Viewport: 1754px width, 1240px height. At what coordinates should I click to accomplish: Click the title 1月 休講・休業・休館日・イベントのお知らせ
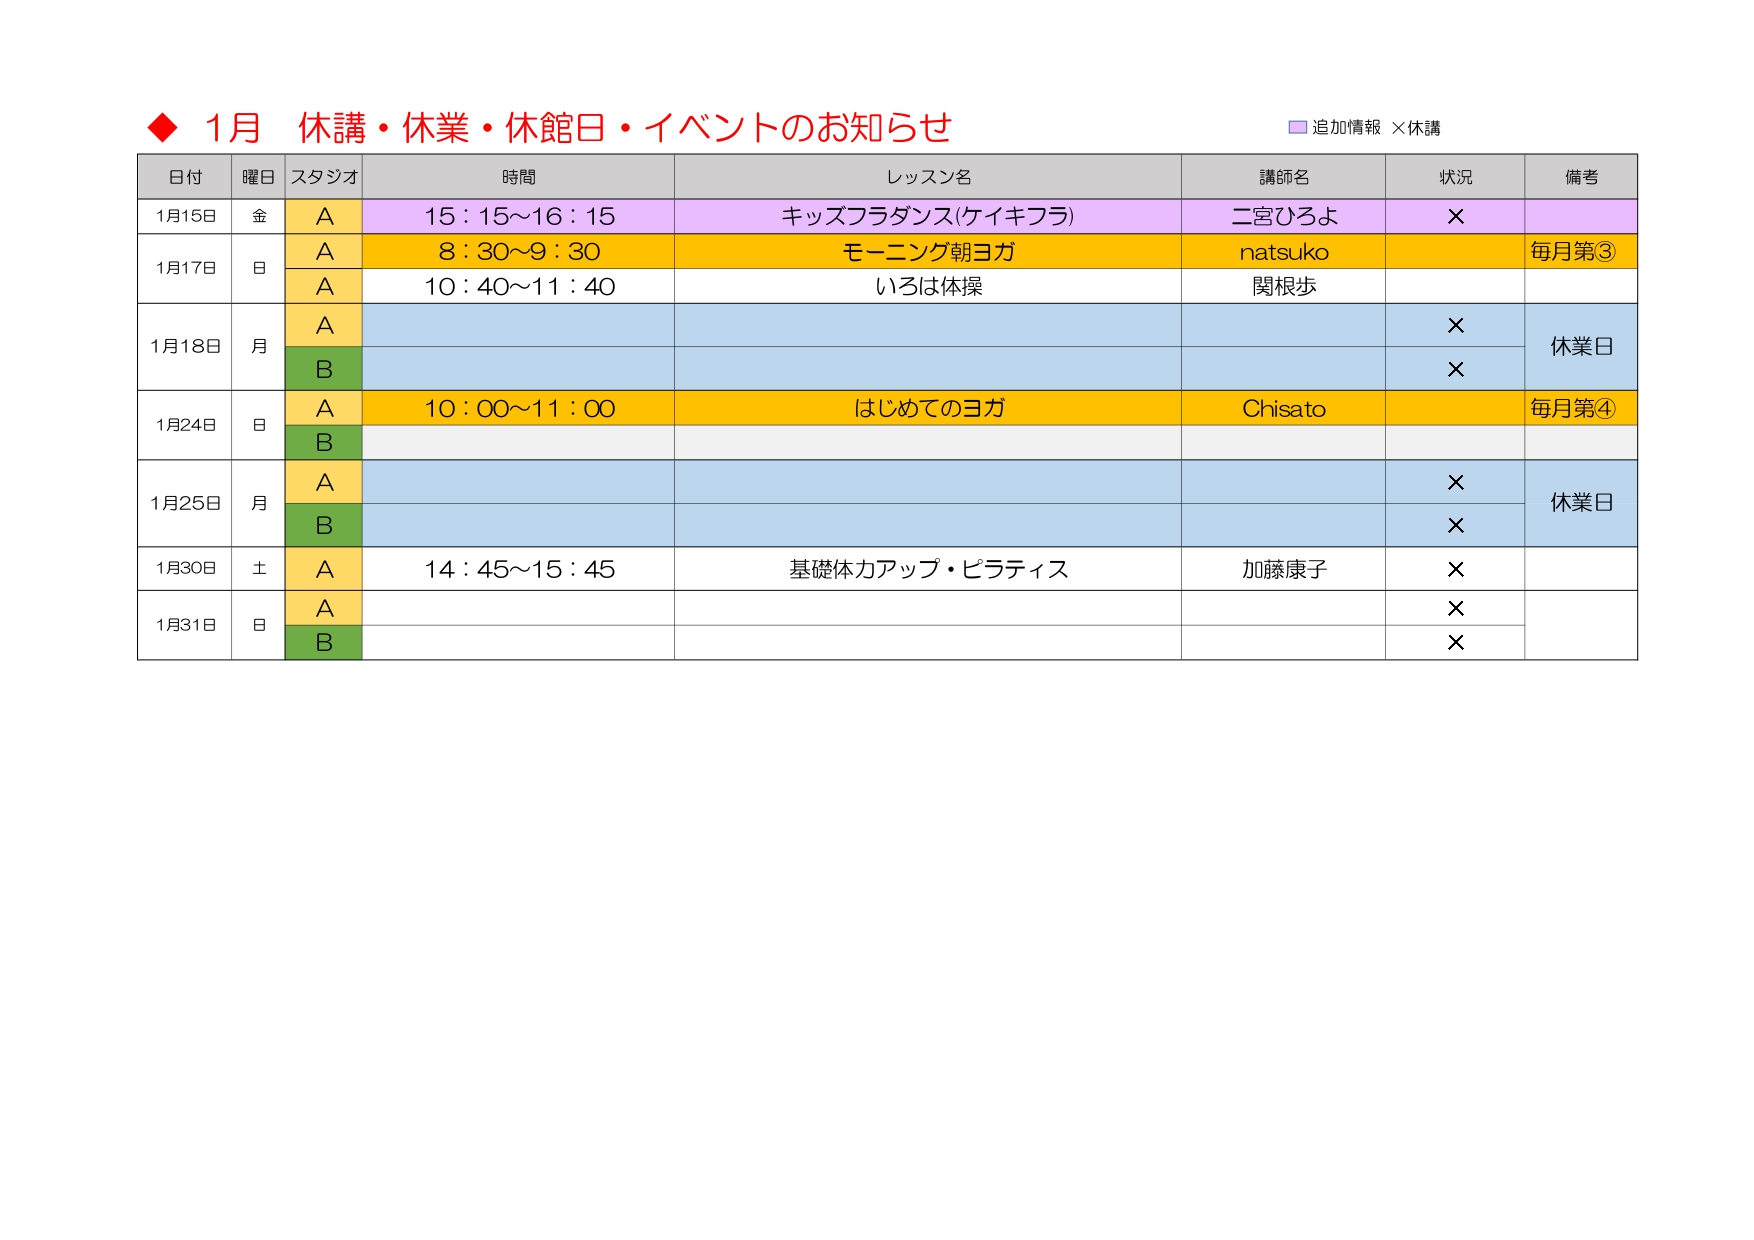pyautogui.click(x=577, y=127)
